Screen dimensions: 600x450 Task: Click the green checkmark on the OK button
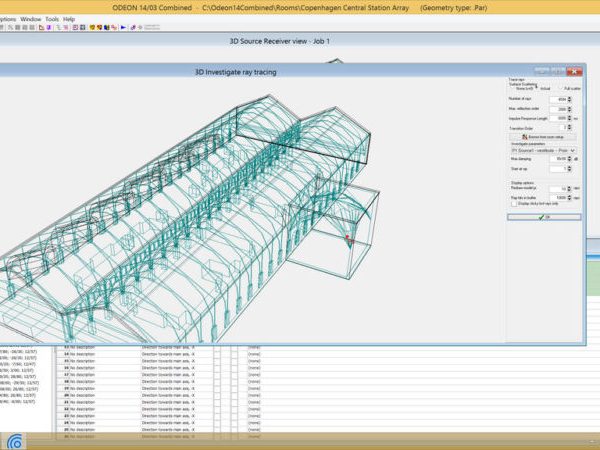tap(541, 216)
